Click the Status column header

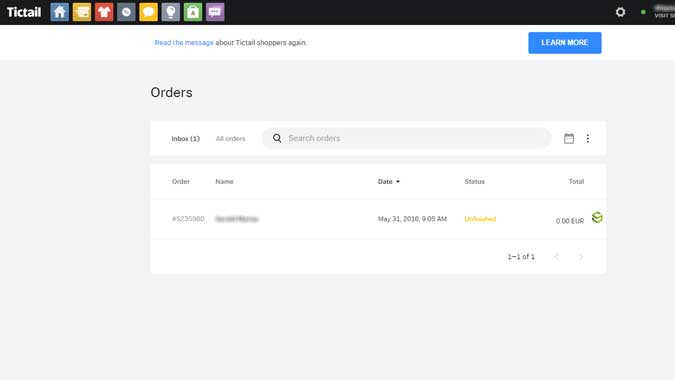[x=474, y=182]
